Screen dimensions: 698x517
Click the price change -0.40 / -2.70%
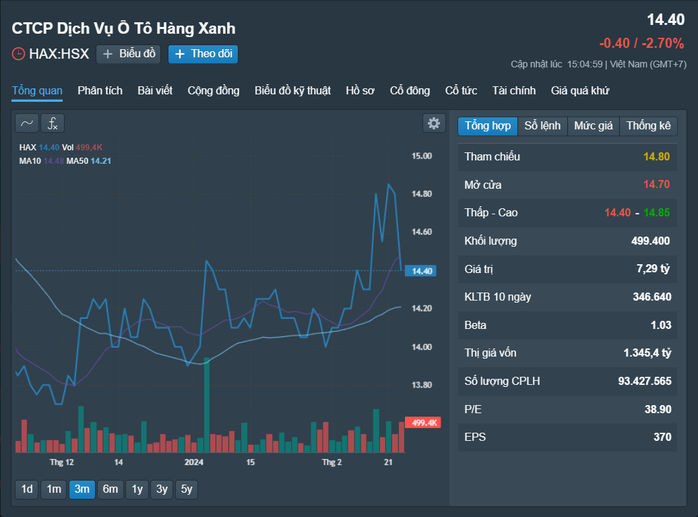(x=641, y=43)
